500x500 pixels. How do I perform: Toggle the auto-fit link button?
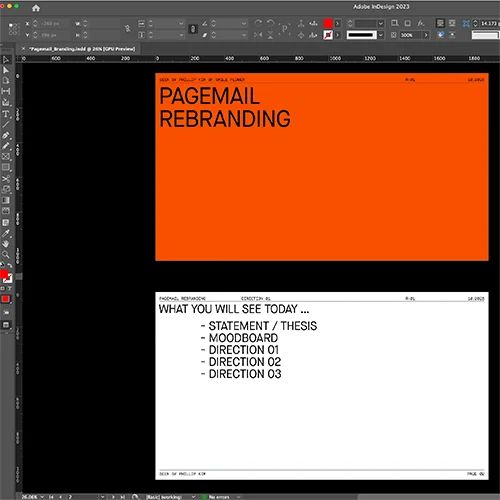coord(193,29)
